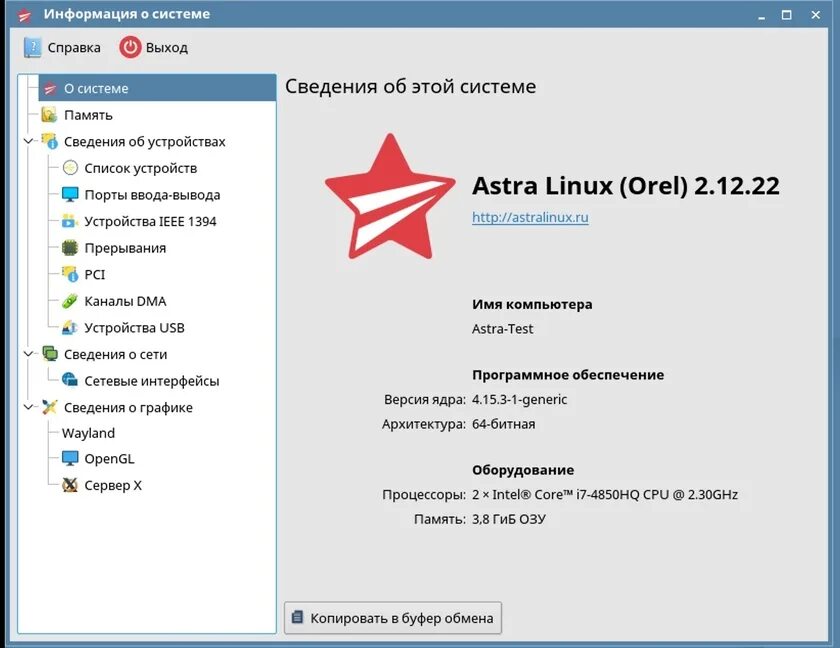Click the Сведения о сети monitors icon

pos(50,353)
